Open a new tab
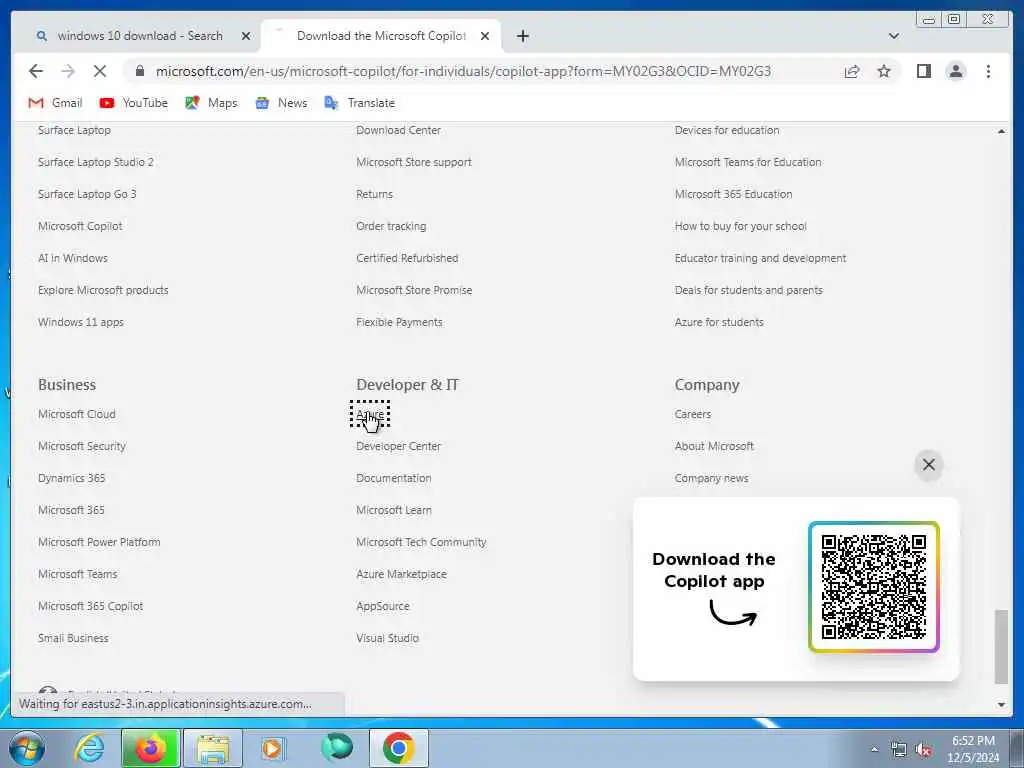Viewport: 1024px width, 768px height. tap(522, 36)
